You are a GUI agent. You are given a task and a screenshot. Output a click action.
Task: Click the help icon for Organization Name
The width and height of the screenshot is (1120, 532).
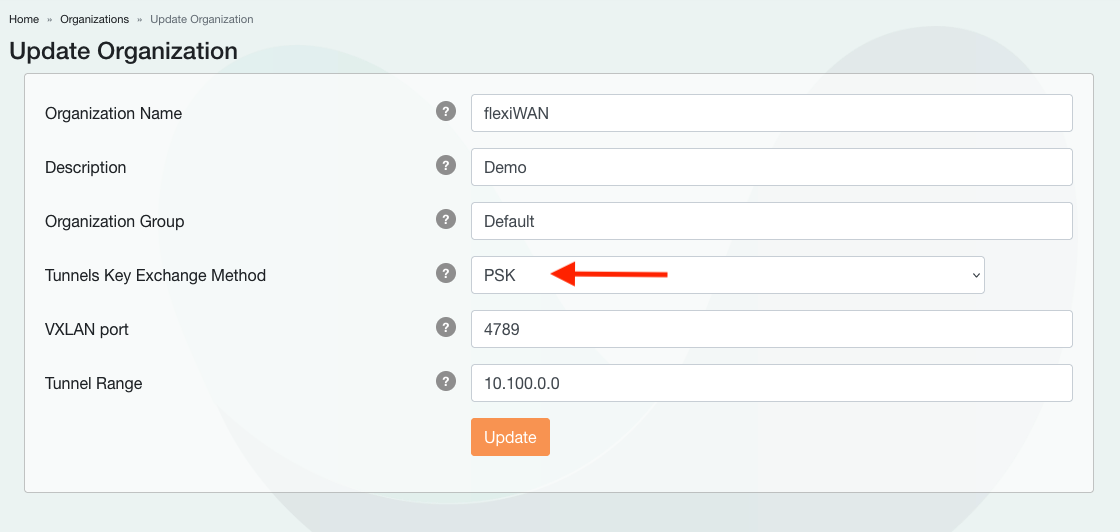tap(446, 111)
